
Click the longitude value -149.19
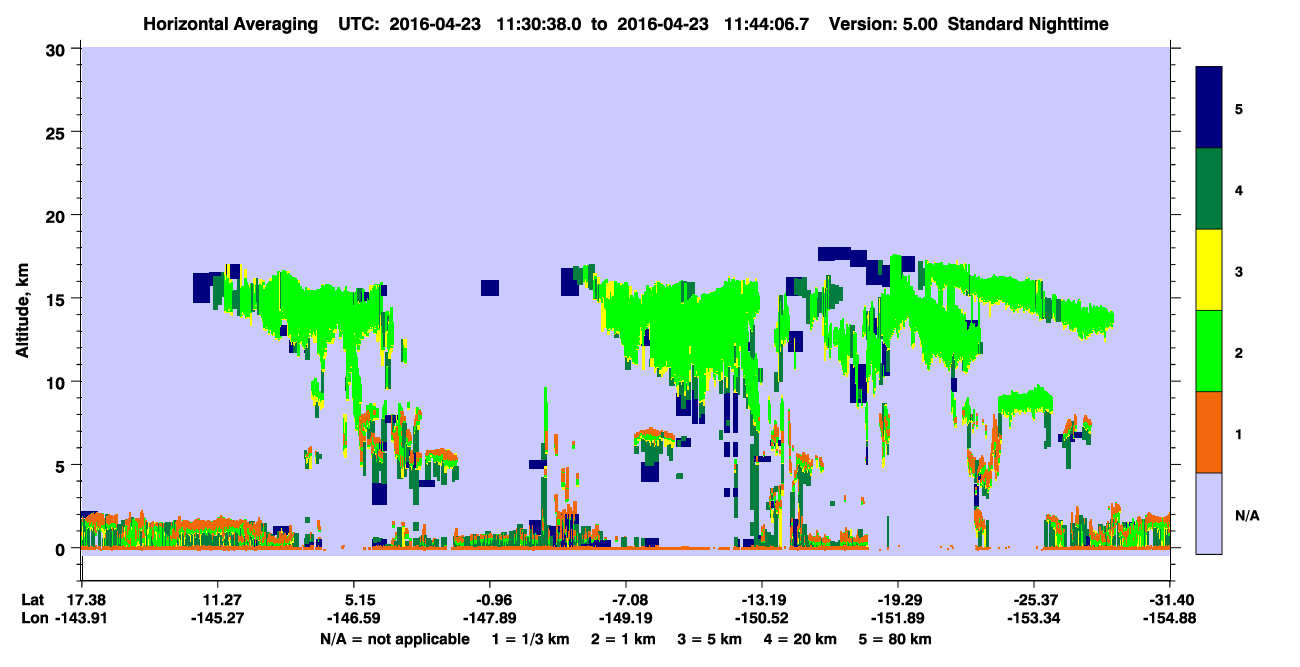coord(625,618)
